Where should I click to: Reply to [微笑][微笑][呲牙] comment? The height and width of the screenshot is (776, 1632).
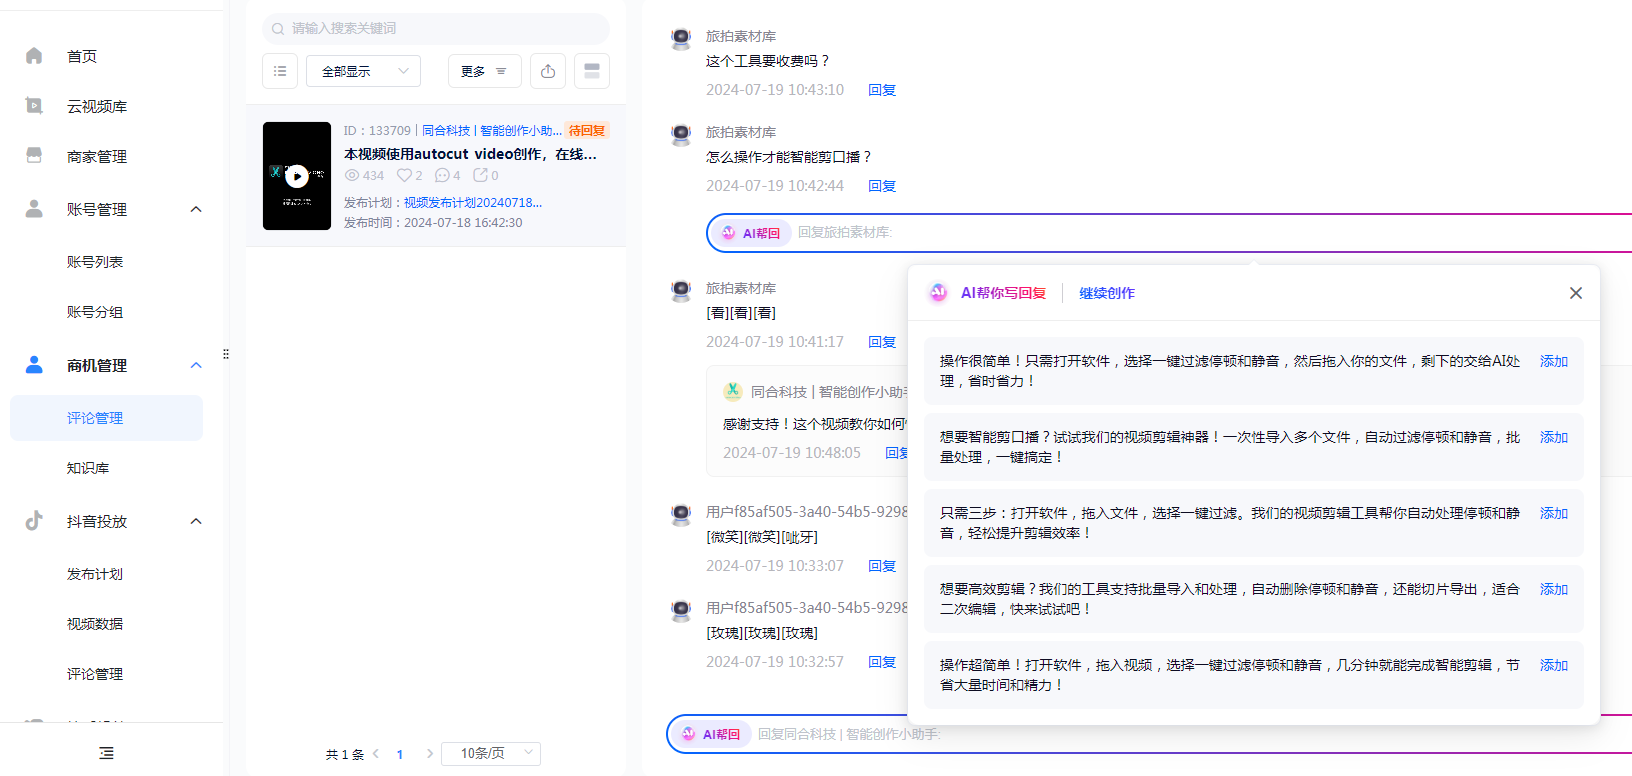pyautogui.click(x=882, y=566)
